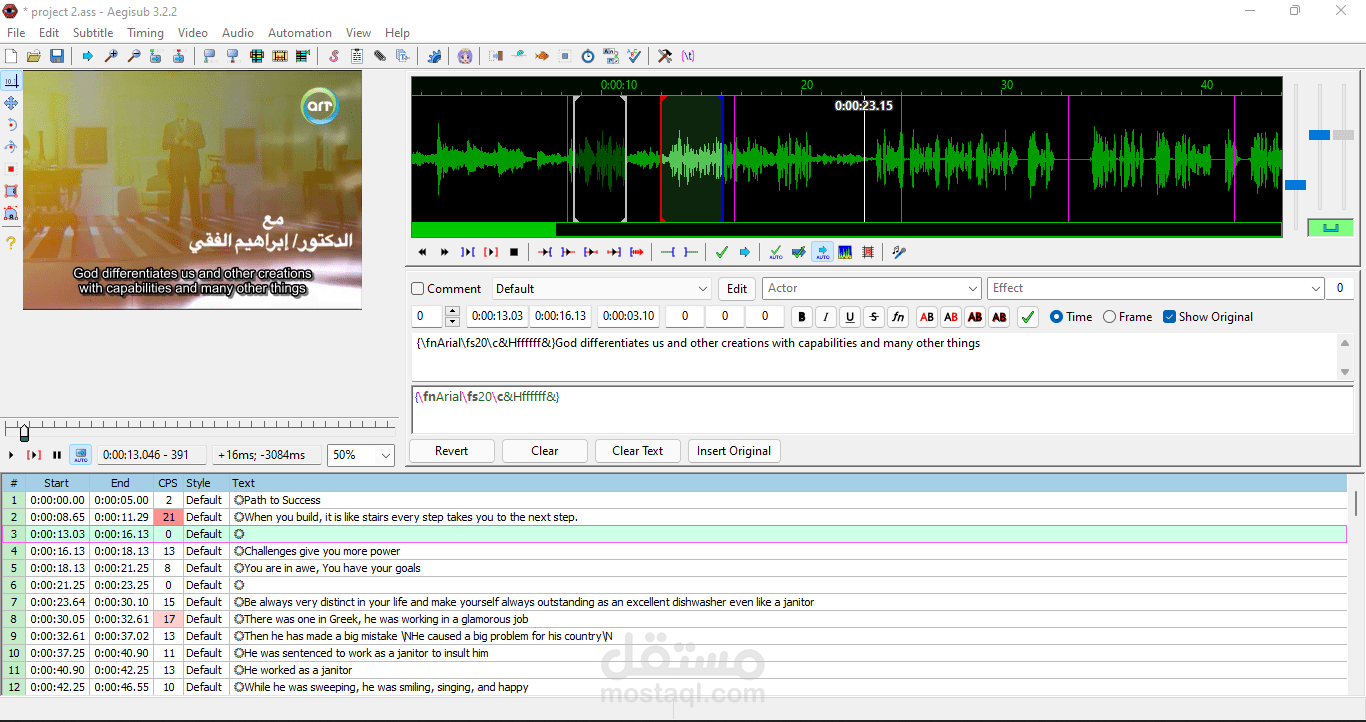1366x722 pixels.
Task: Select the row "Challenges give you more power"
Action: click(674, 551)
